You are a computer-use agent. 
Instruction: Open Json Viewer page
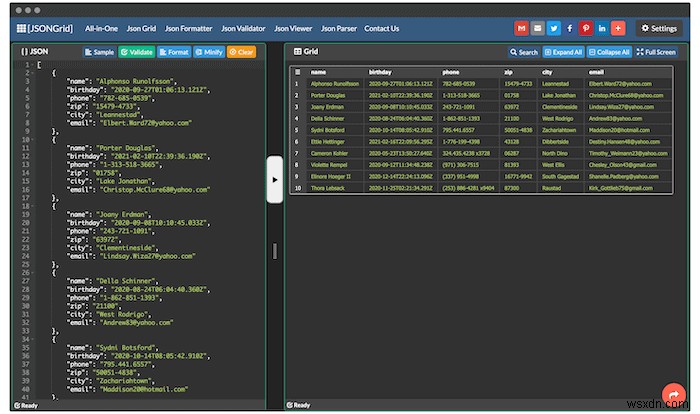tap(293, 29)
